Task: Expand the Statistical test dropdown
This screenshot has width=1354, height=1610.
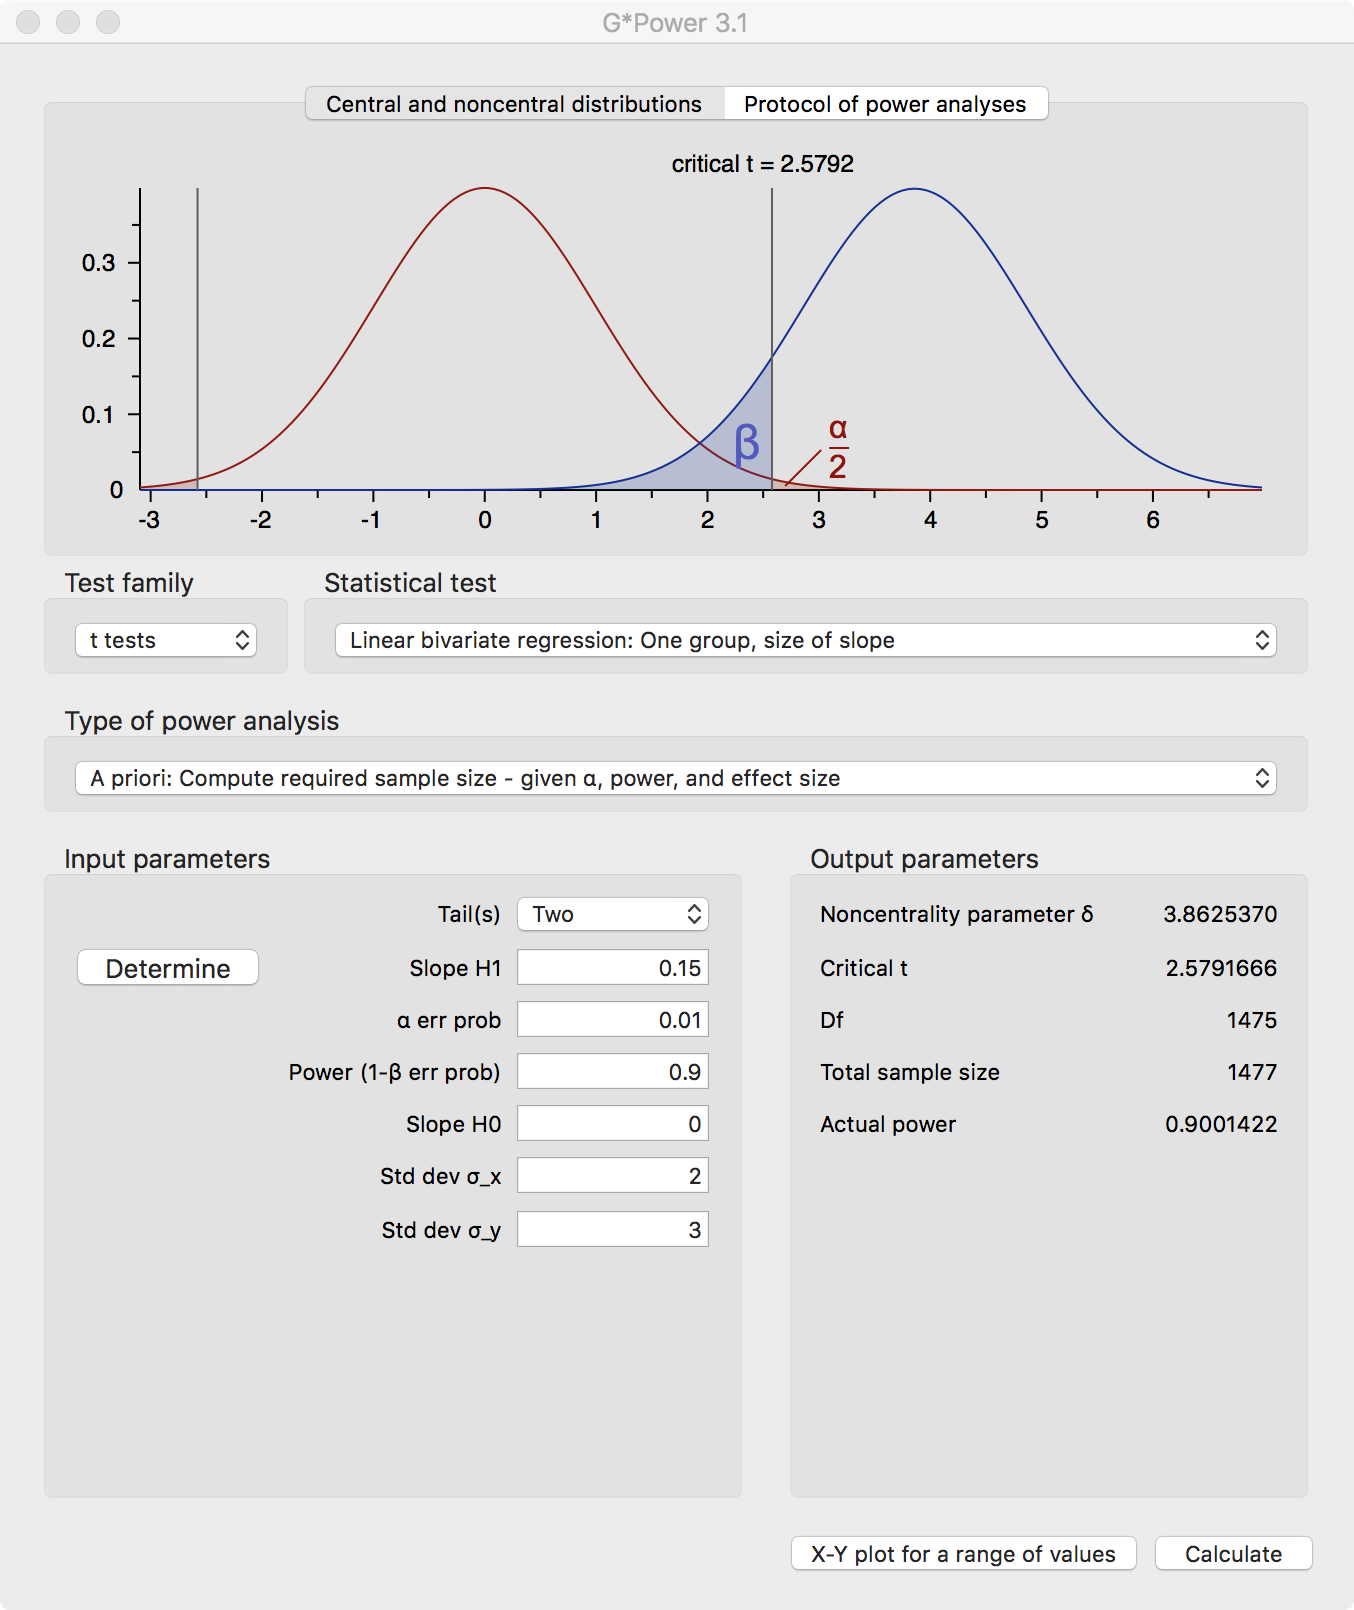Action: (805, 640)
